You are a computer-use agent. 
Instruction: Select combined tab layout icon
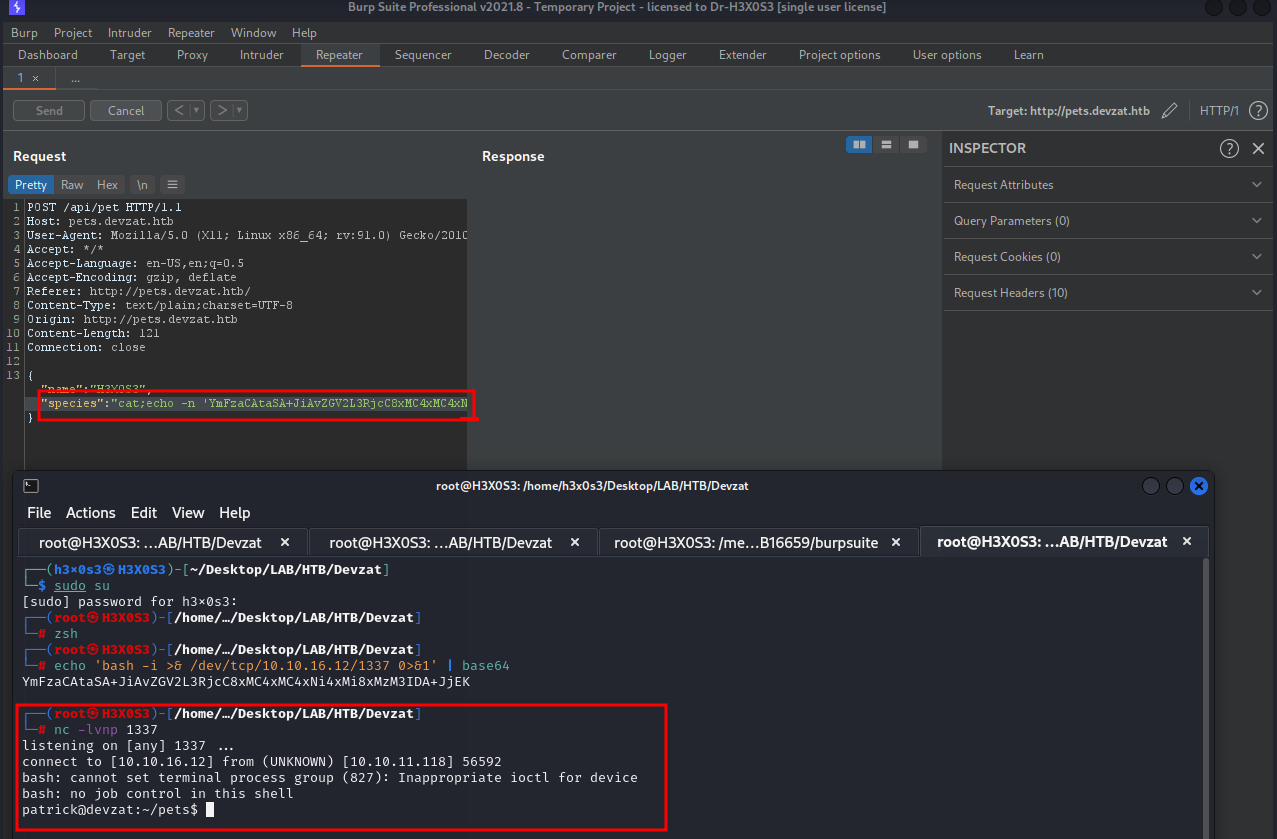(913, 145)
